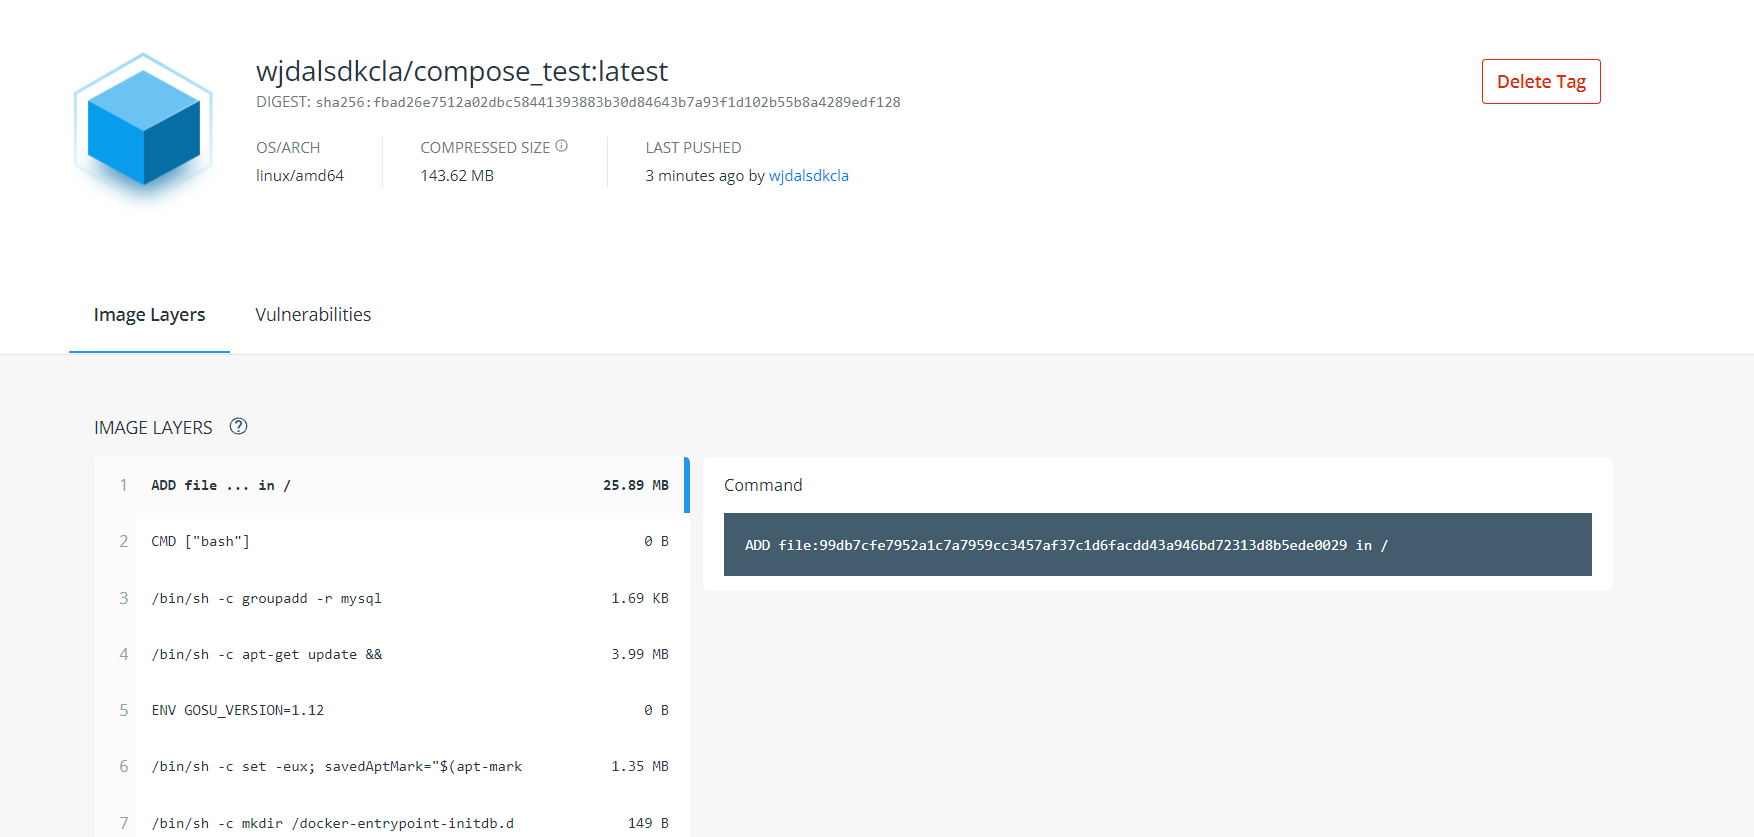Click the OS/ARCH label
1754x837 pixels.
point(288,147)
